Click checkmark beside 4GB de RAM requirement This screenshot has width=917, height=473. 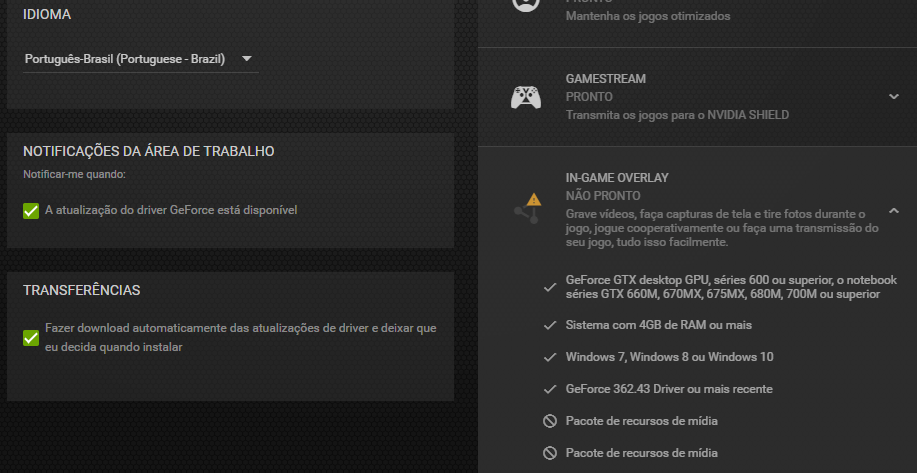point(550,325)
